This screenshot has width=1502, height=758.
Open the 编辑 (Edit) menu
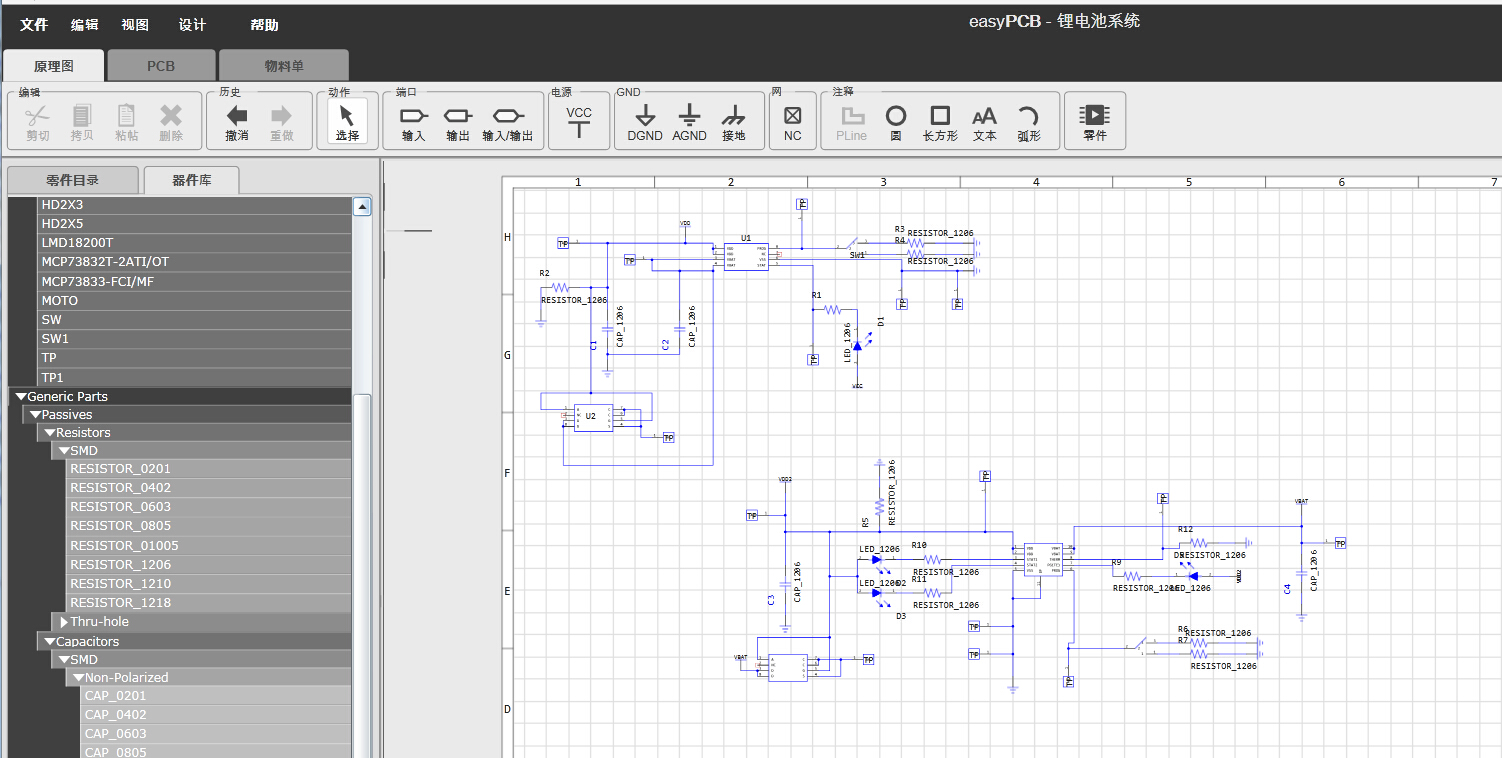[x=85, y=25]
